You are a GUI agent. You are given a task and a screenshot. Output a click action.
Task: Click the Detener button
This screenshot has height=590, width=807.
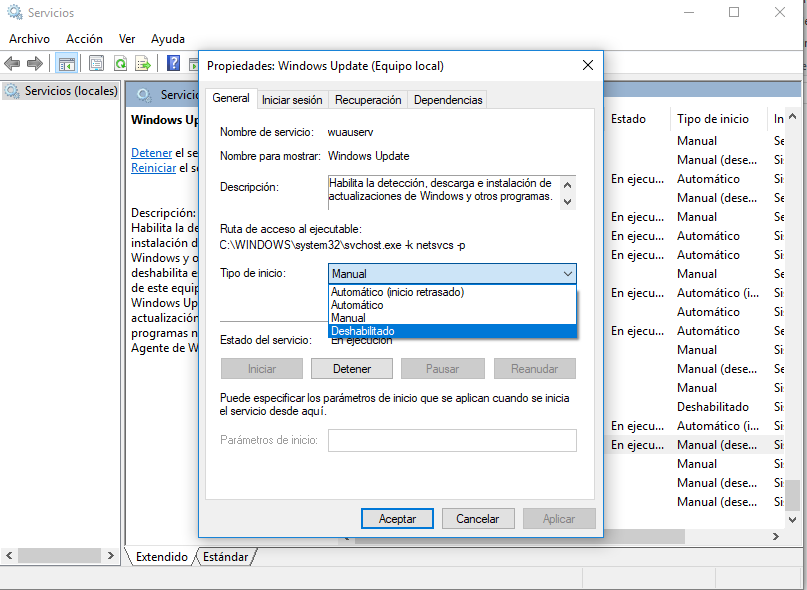[352, 369]
